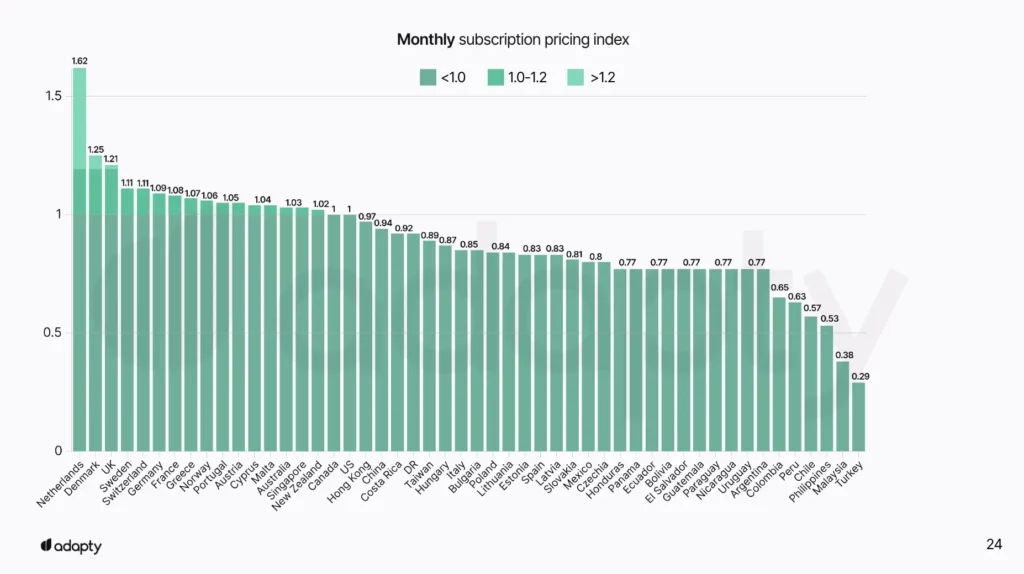Click the page number 24
The image size is (1024, 574).
993,545
